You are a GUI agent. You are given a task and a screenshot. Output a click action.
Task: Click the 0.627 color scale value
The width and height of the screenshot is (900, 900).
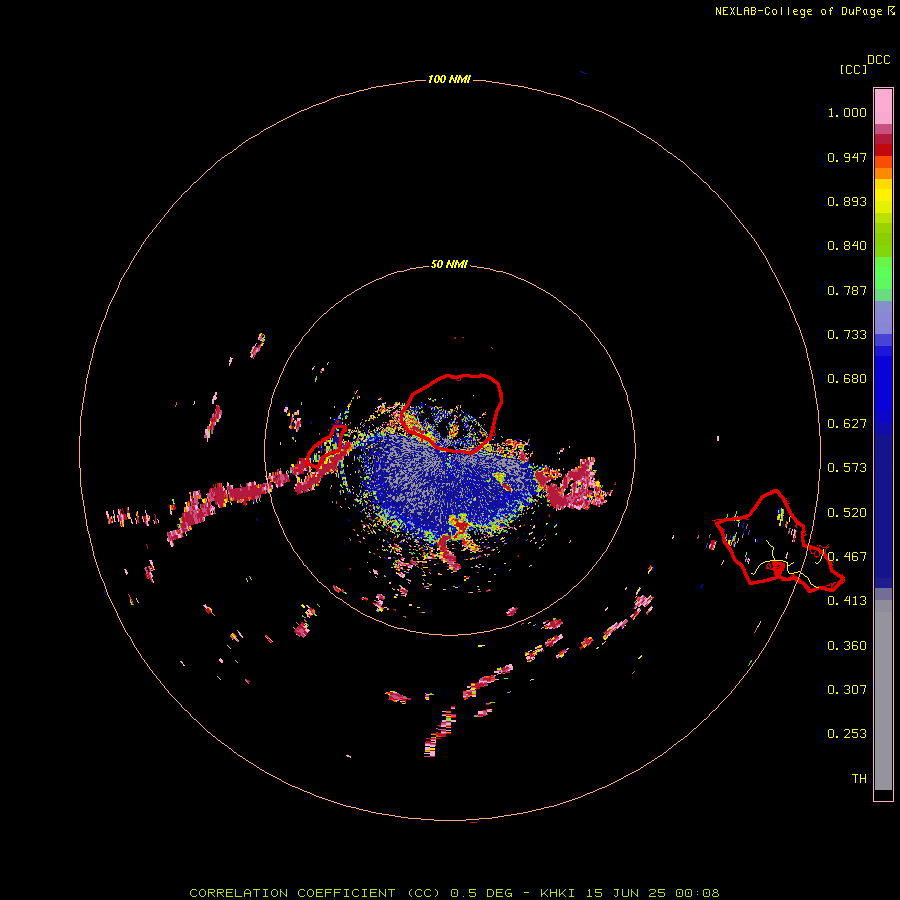pos(847,424)
